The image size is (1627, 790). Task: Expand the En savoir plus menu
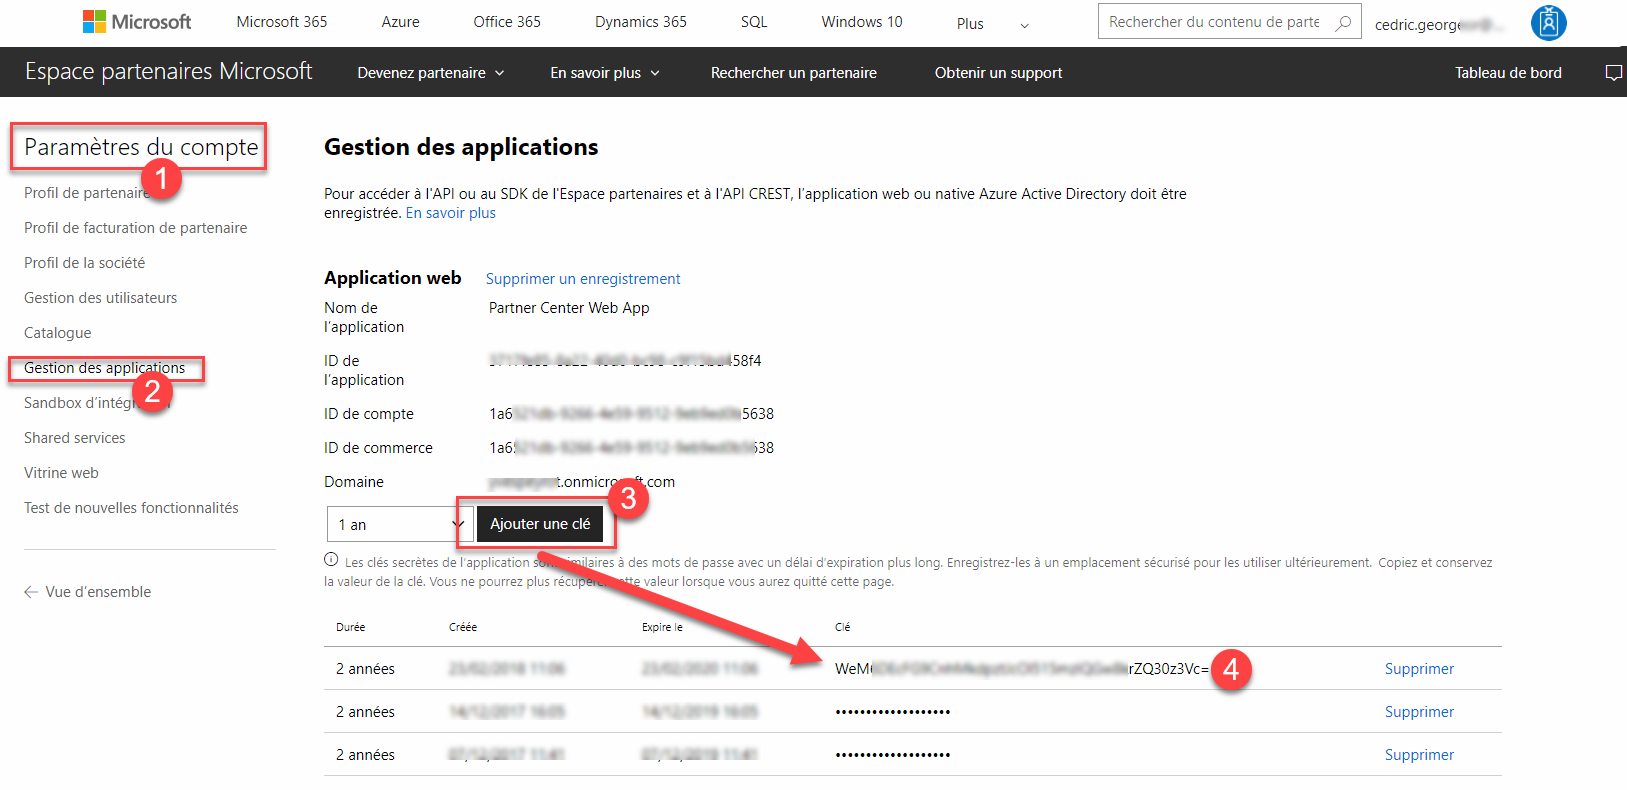tap(605, 73)
